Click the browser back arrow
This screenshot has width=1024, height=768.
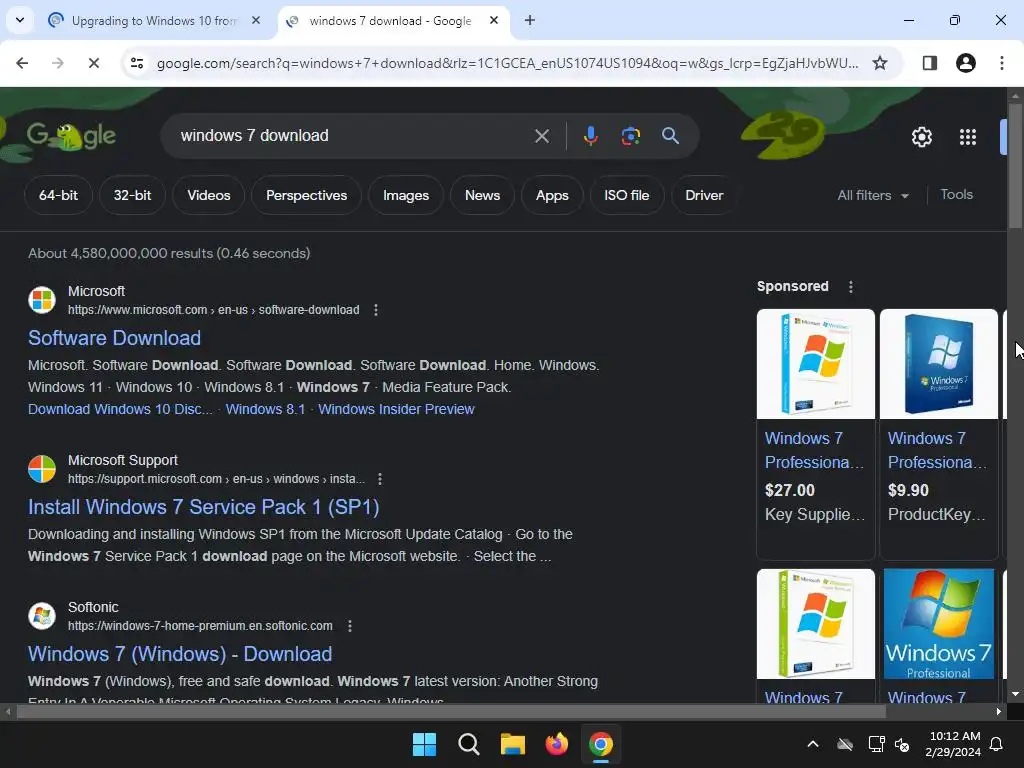[x=22, y=63]
